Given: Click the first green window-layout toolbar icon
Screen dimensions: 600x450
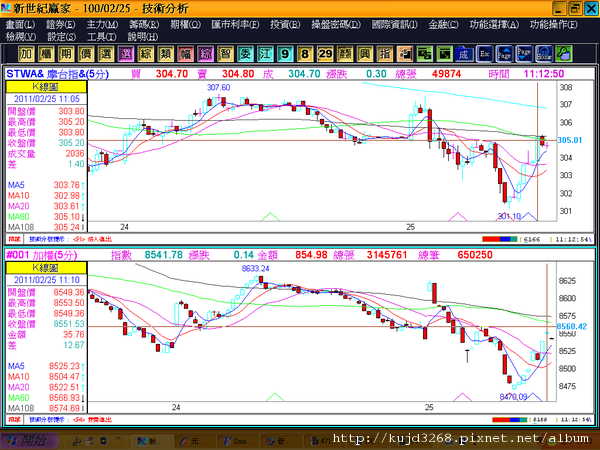Looking at the screenshot, I should tap(424, 54).
